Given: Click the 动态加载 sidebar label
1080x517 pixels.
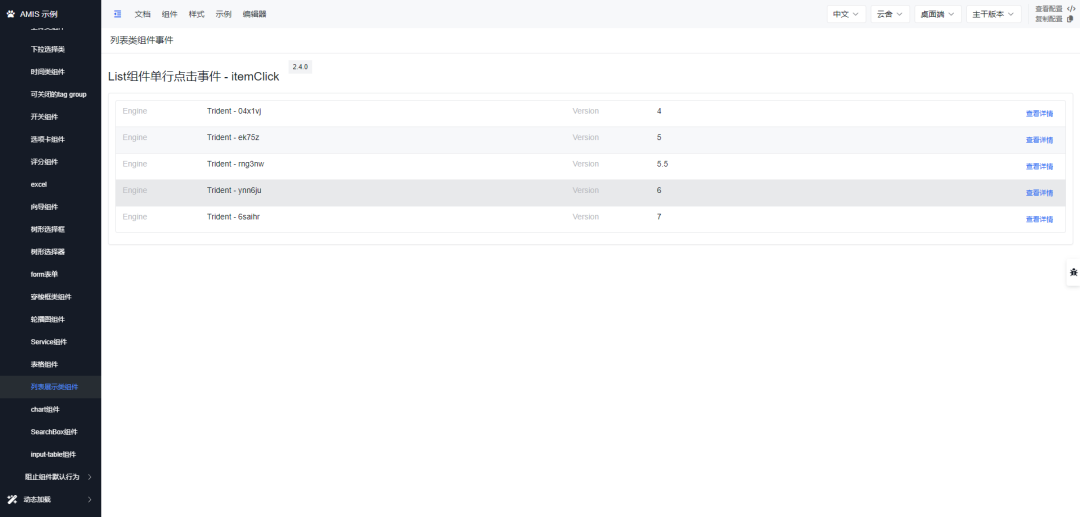Looking at the screenshot, I should click(37, 499).
